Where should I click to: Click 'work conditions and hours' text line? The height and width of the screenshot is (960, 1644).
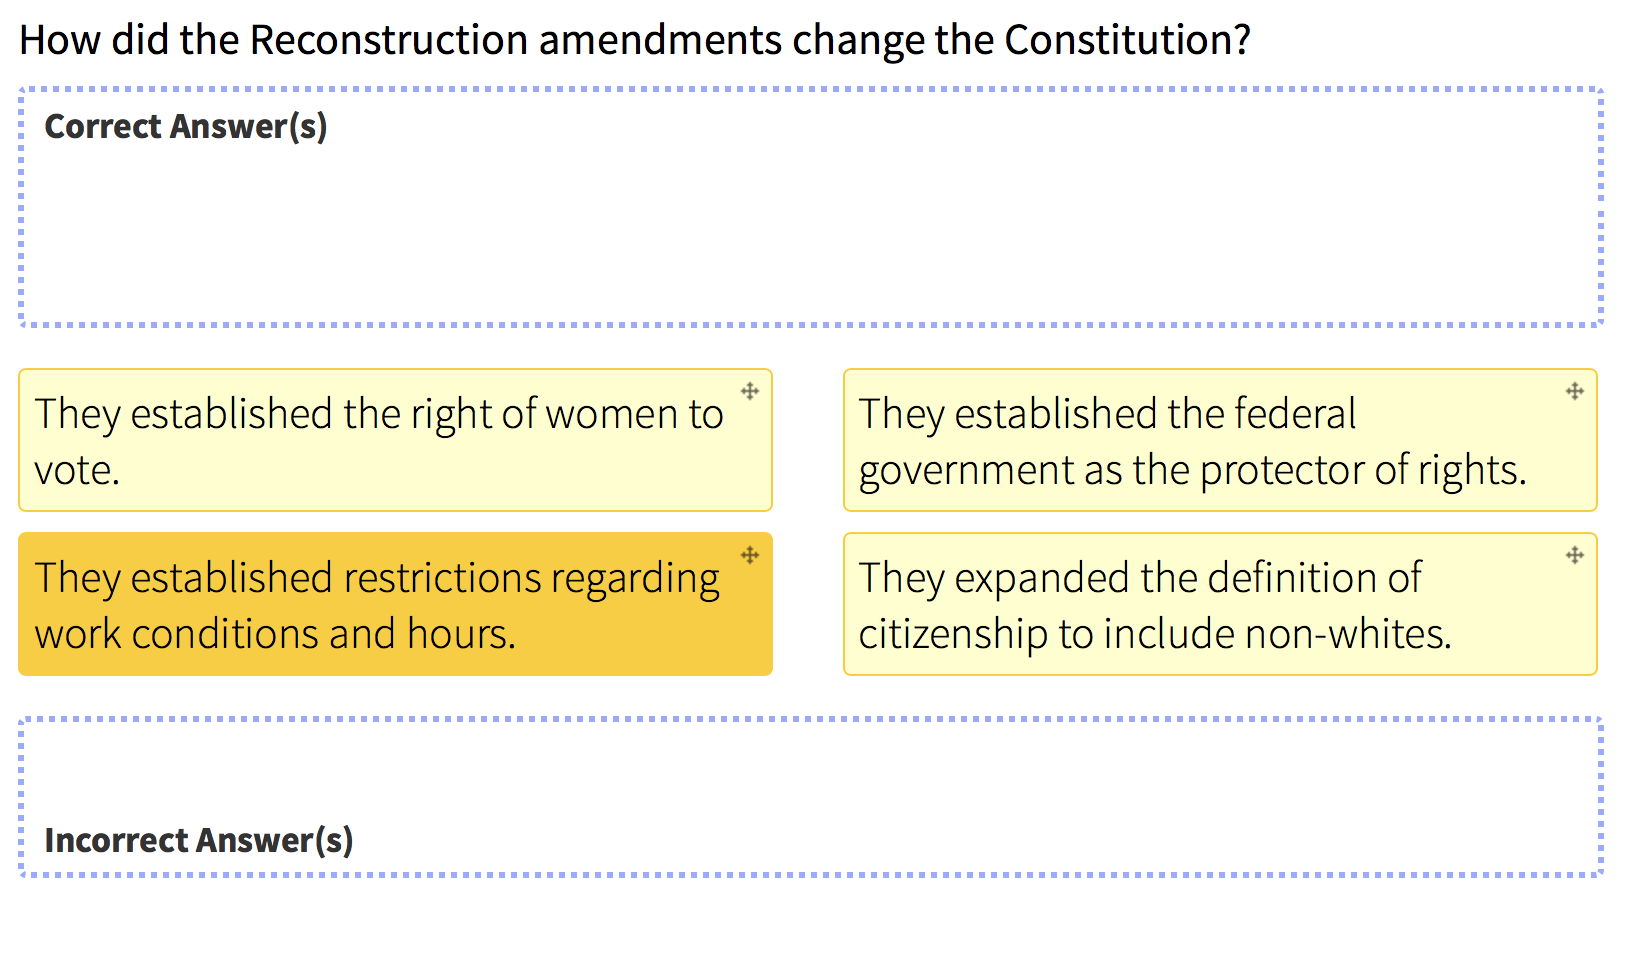[275, 634]
